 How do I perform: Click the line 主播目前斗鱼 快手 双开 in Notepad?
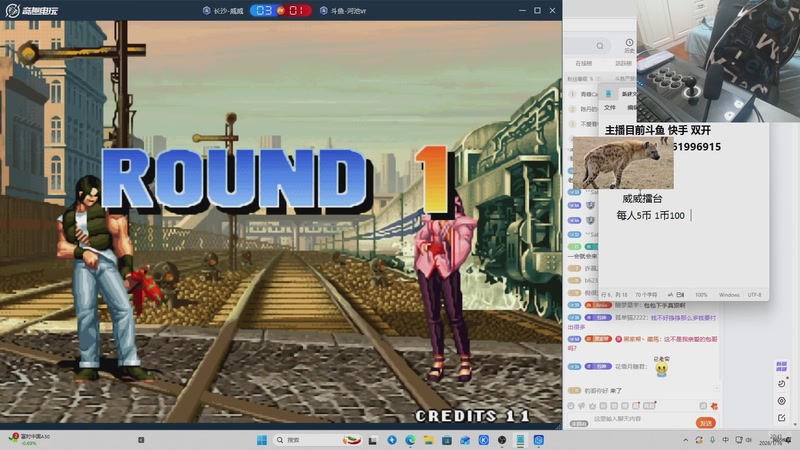click(658, 130)
